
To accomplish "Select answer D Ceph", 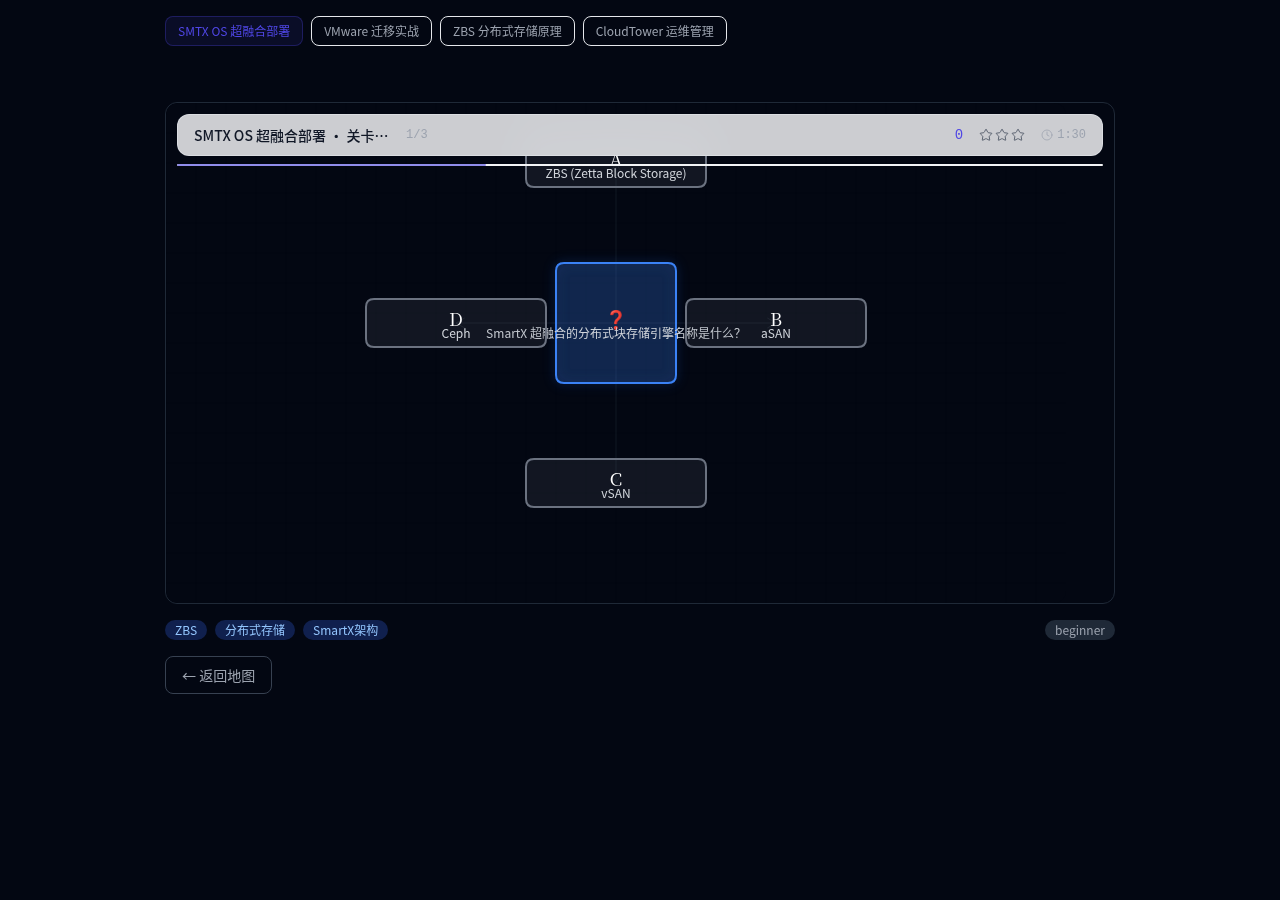I will [456, 323].
